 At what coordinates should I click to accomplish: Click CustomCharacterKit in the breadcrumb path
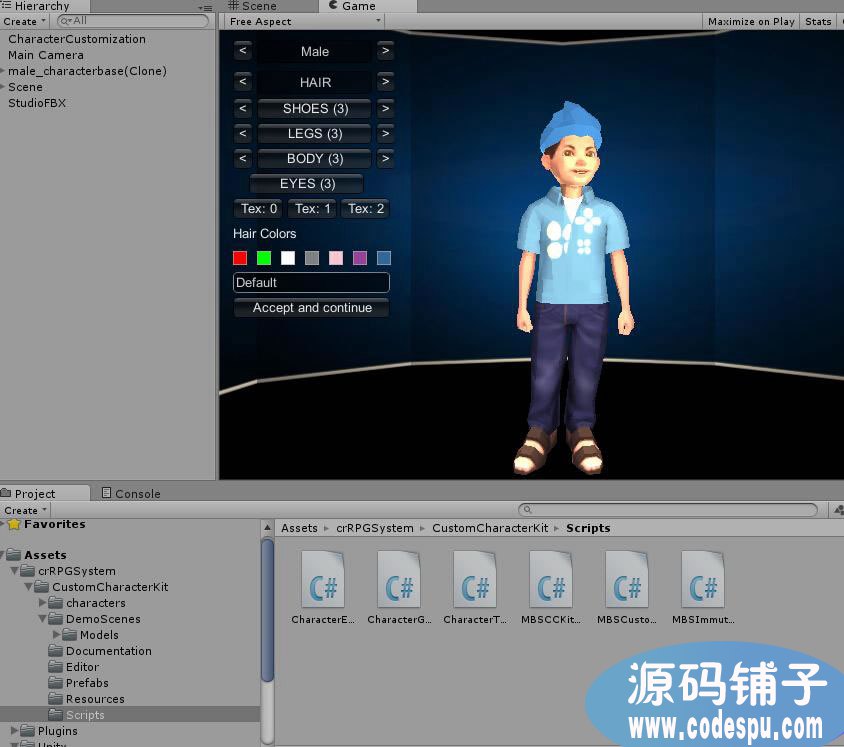[x=490, y=528]
